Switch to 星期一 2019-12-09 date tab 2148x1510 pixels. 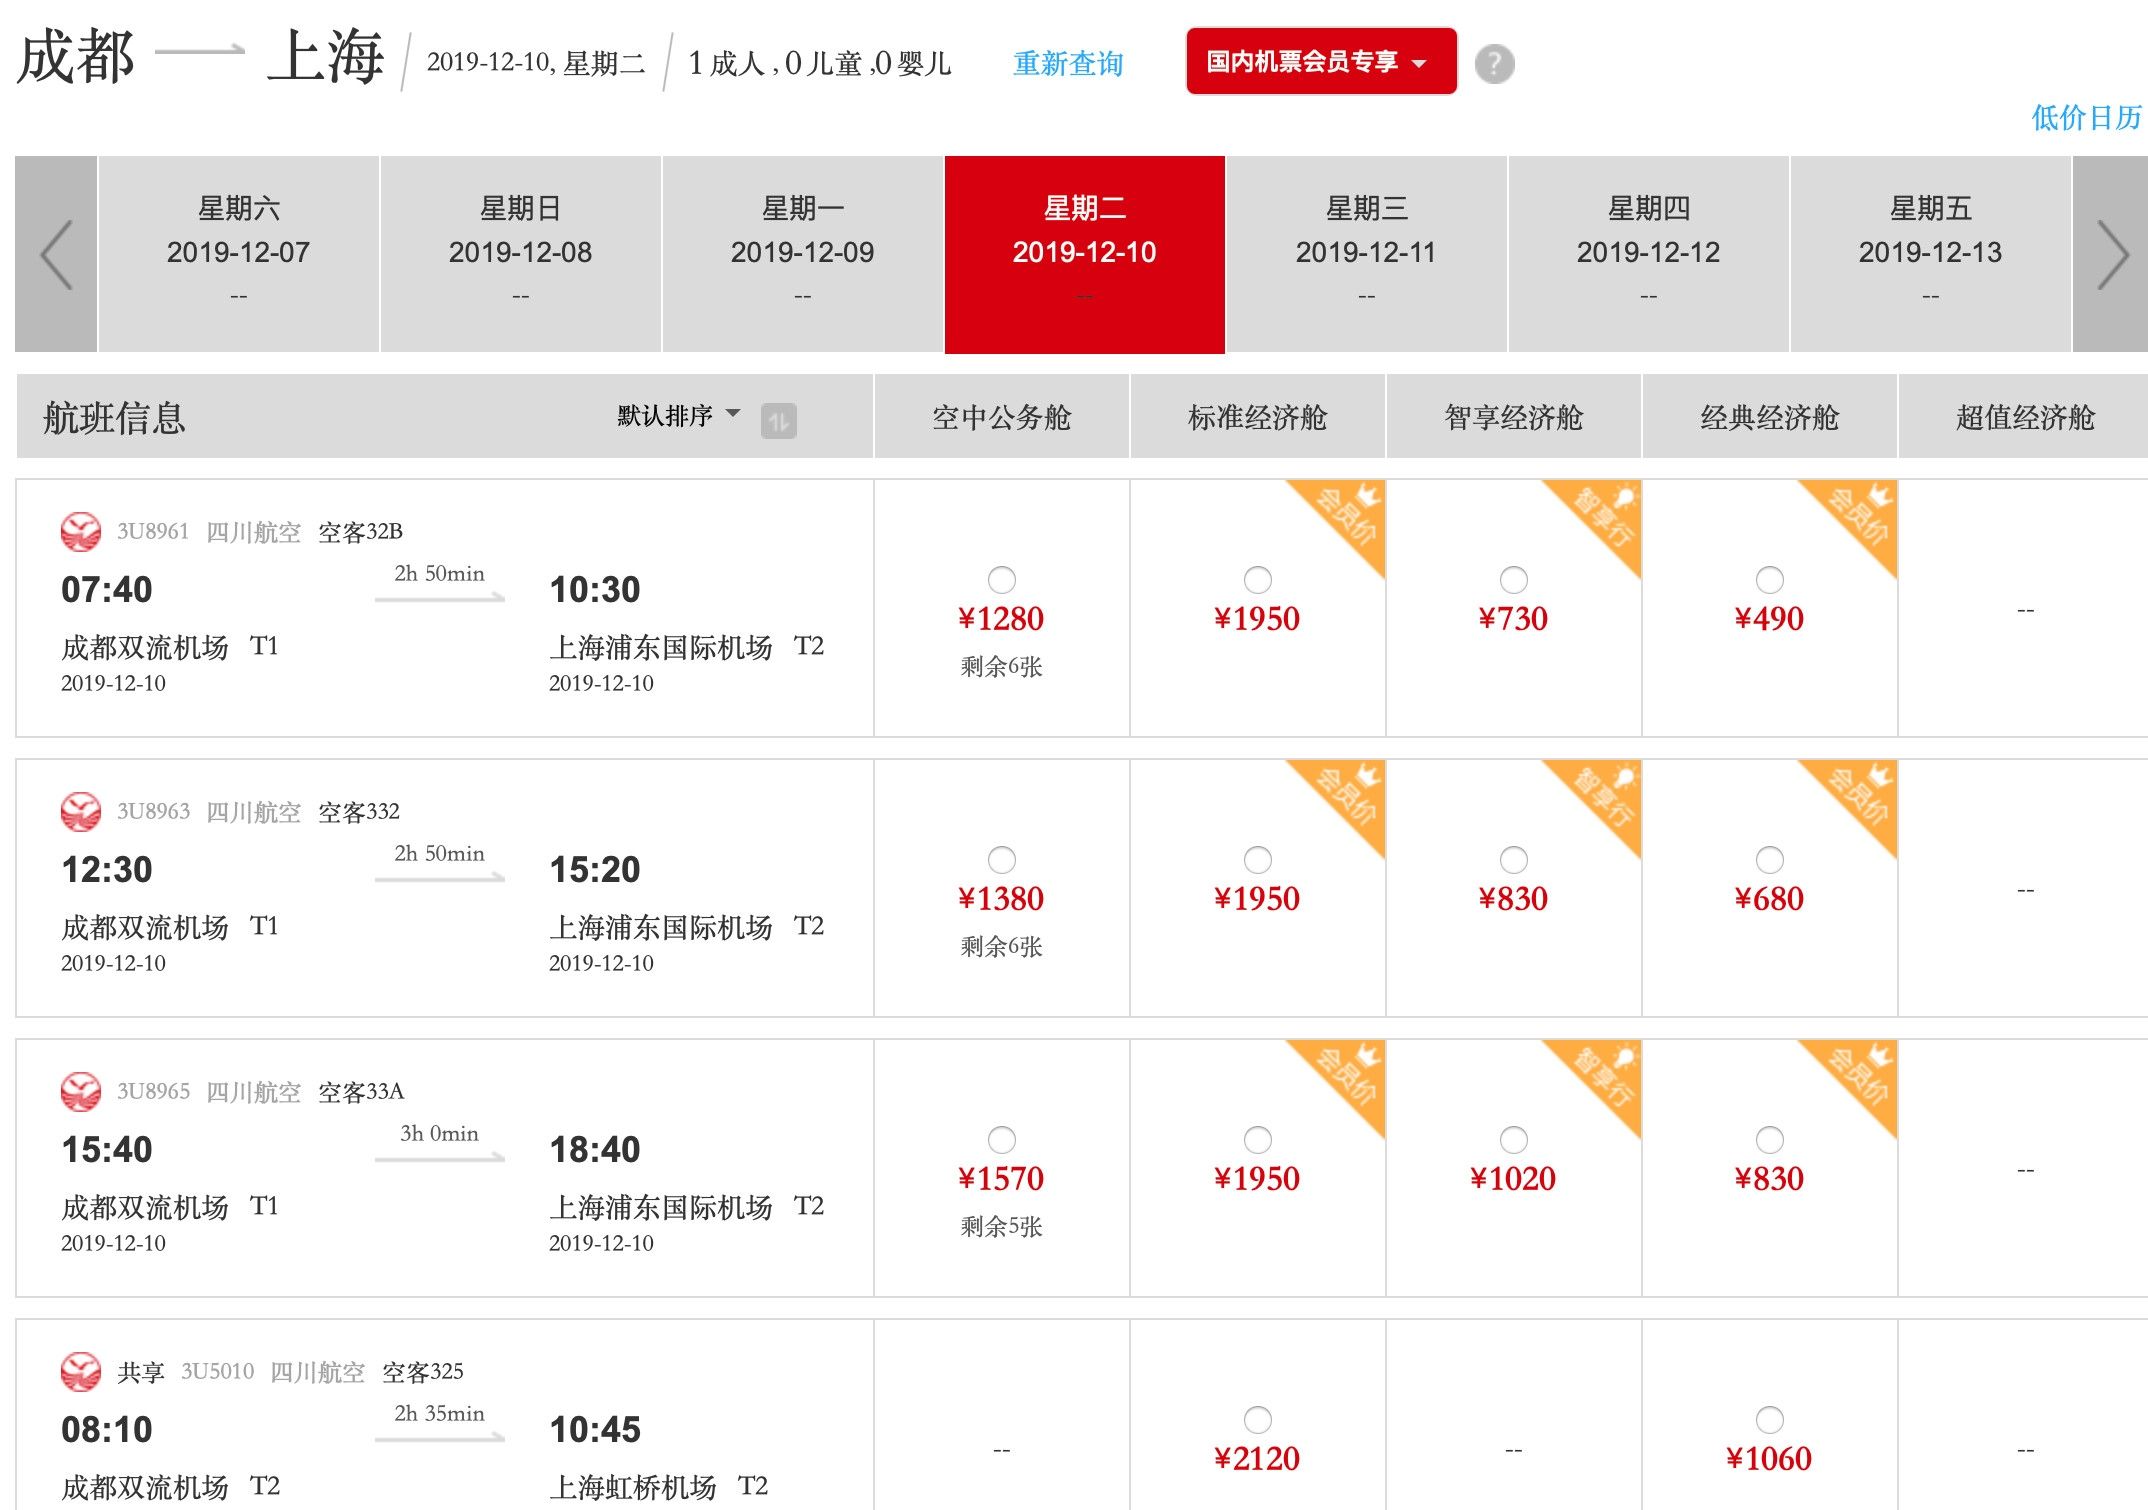point(802,253)
